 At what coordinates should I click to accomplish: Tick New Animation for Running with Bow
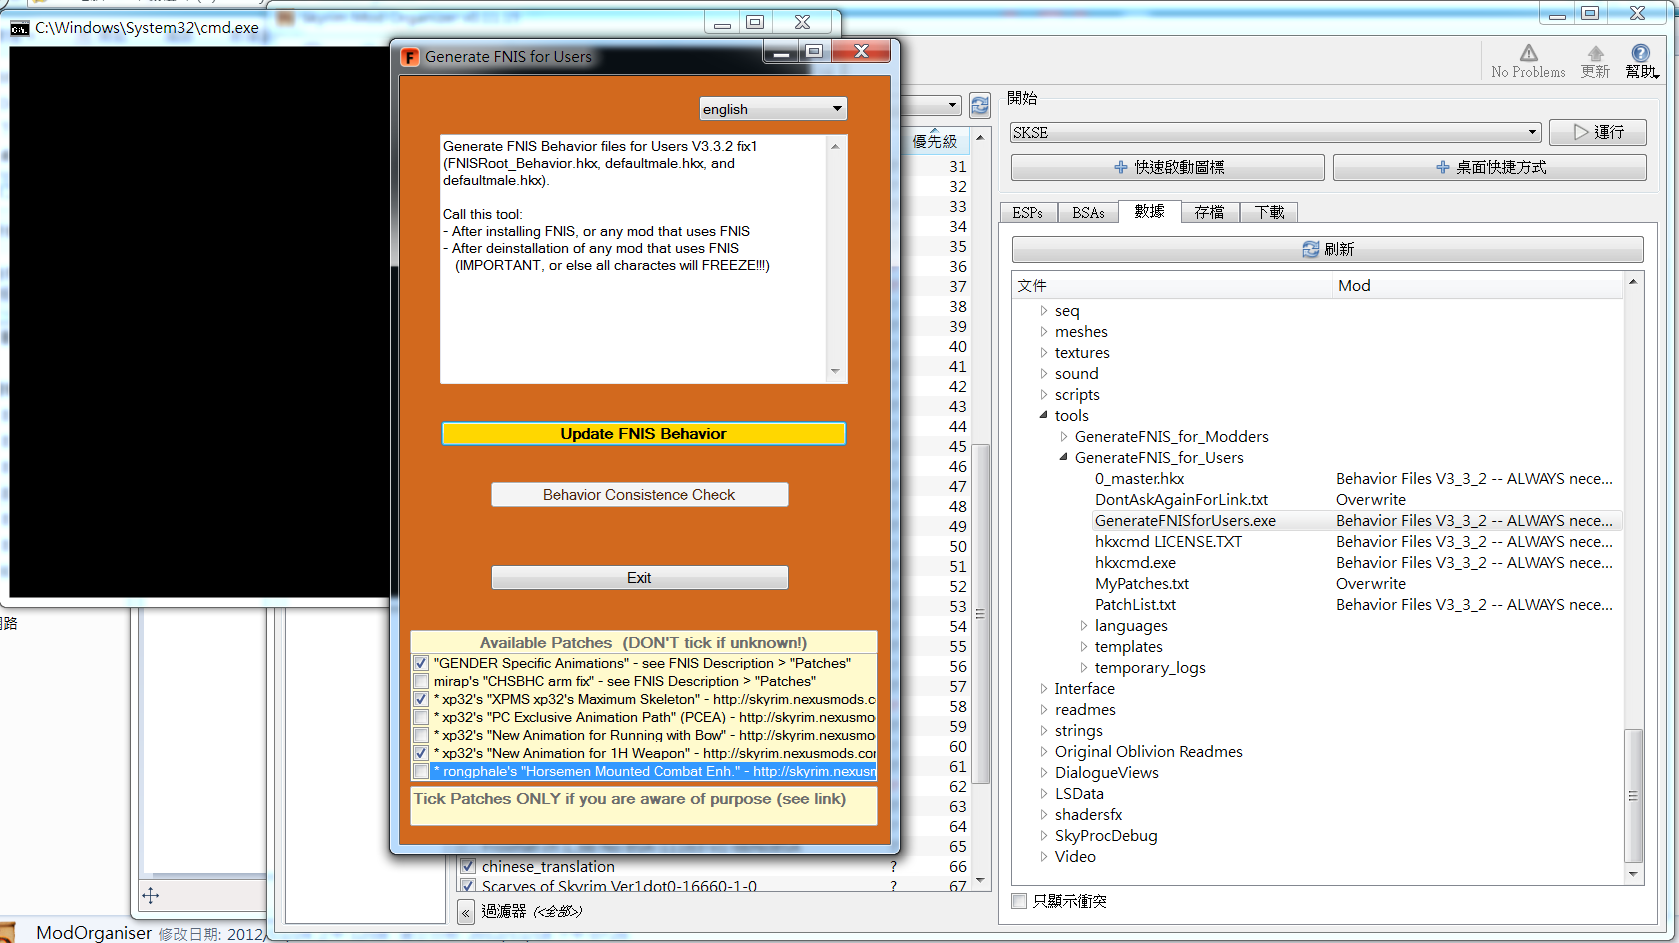[421, 735]
